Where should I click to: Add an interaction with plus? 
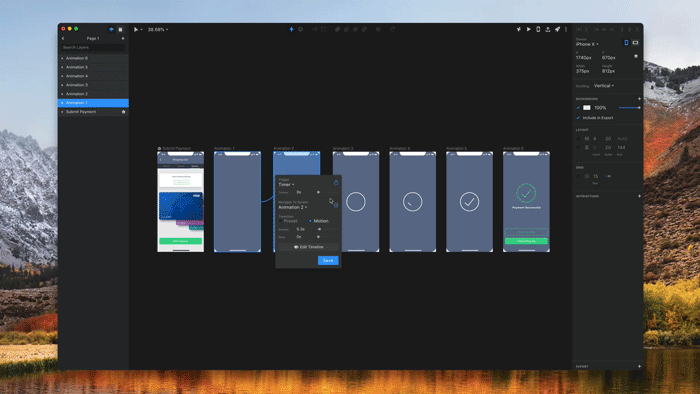(x=639, y=196)
